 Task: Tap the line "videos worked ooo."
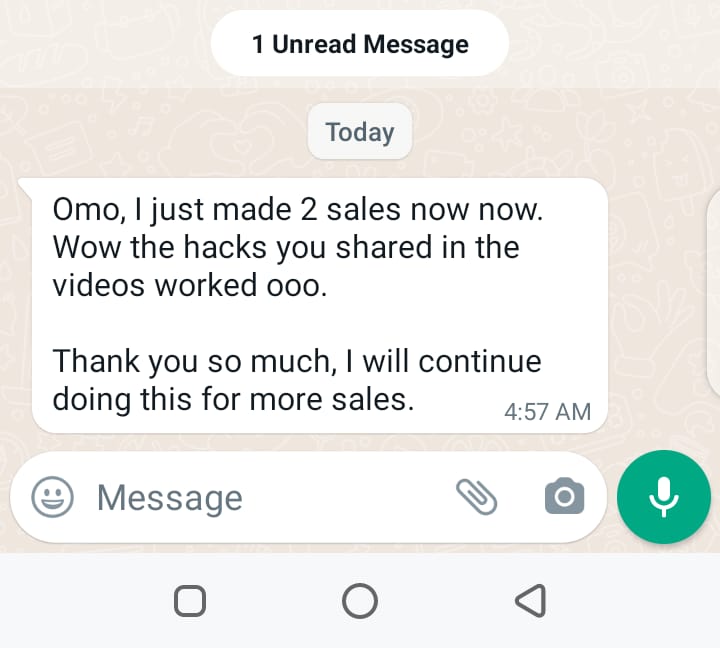190,285
